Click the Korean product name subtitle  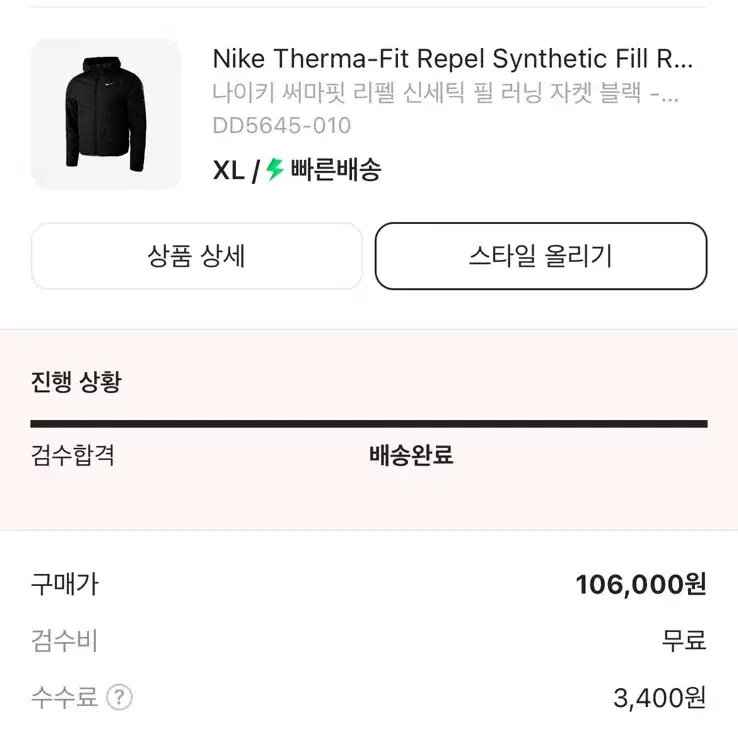point(445,94)
